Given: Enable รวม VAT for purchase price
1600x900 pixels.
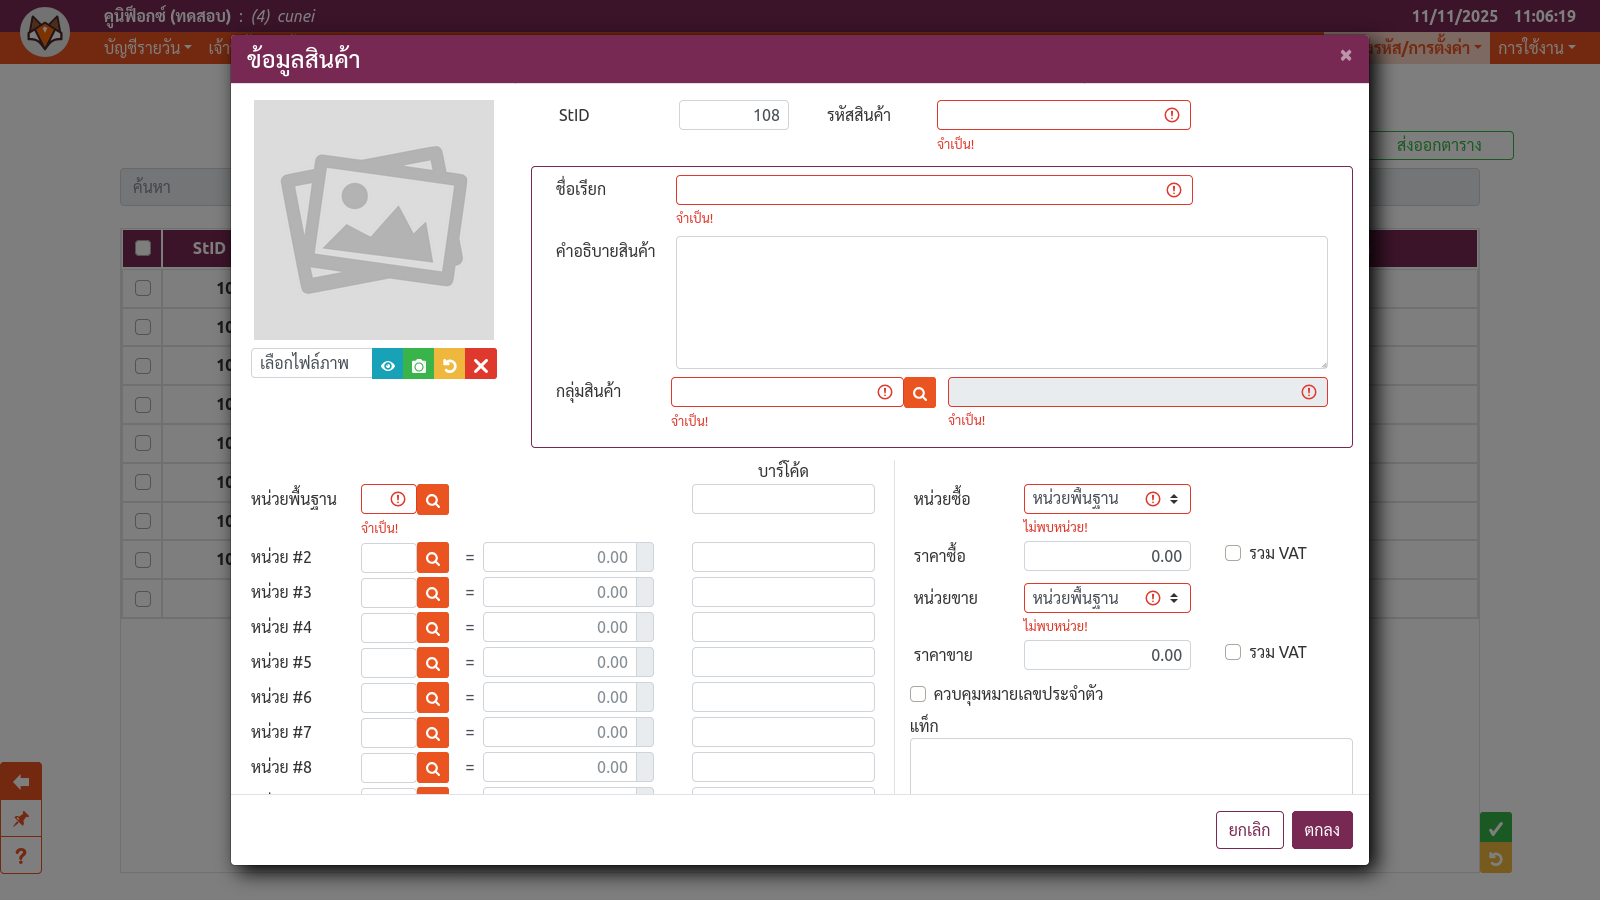Looking at the screenshot, I should click(1233, 554).
